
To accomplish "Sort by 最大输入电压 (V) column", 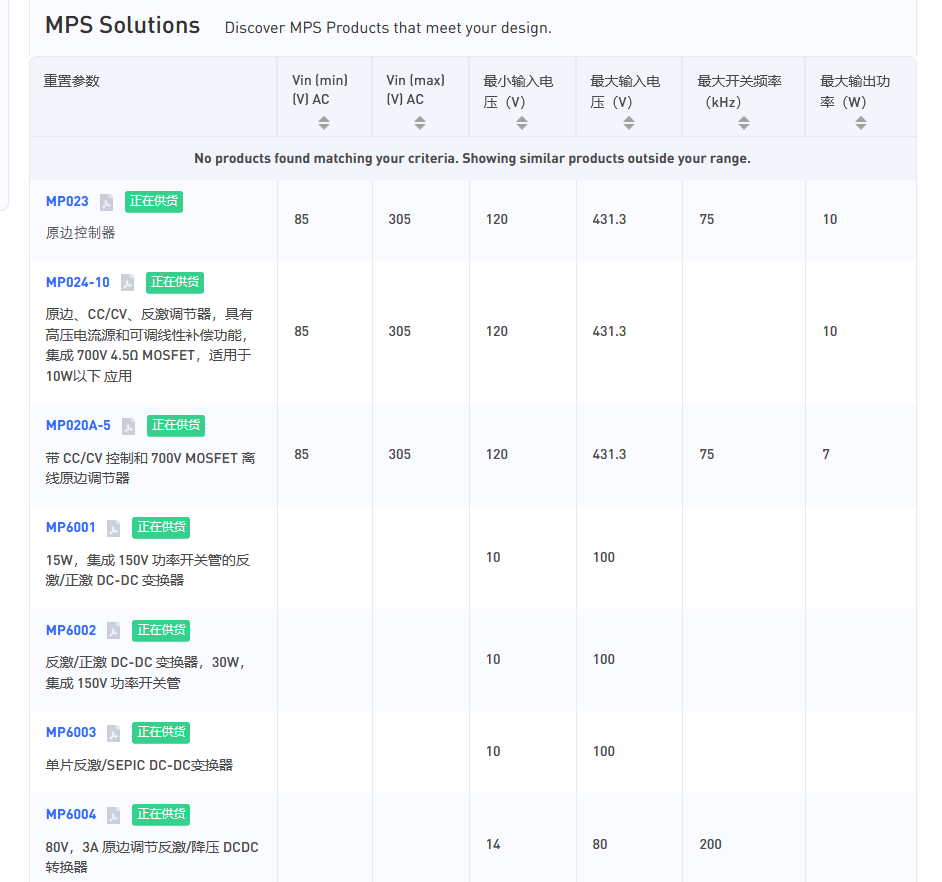I will 629,123.
